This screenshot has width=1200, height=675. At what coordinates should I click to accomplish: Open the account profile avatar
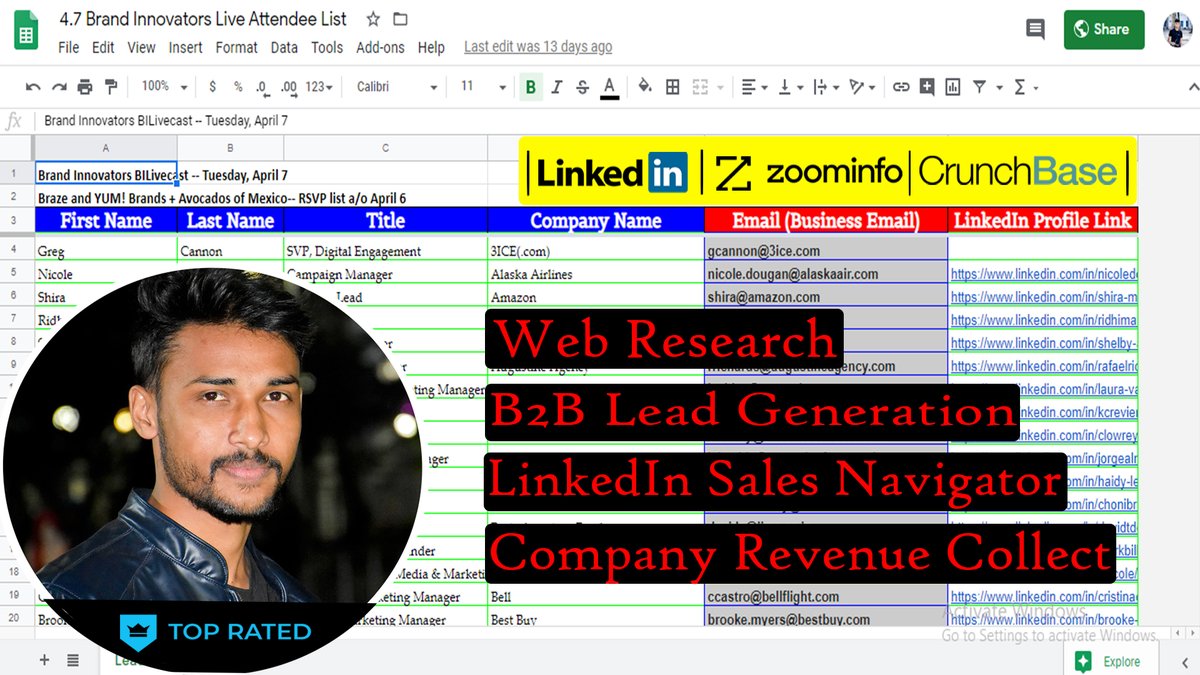coord(1177,29)
